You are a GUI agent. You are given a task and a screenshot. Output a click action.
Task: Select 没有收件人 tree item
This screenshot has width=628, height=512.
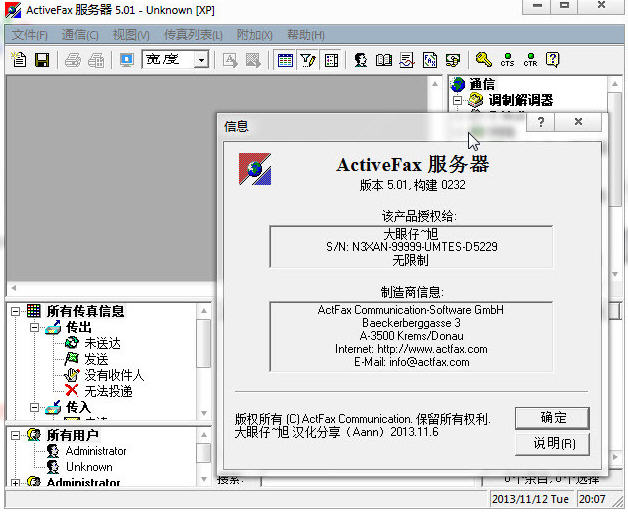point(114,375)
